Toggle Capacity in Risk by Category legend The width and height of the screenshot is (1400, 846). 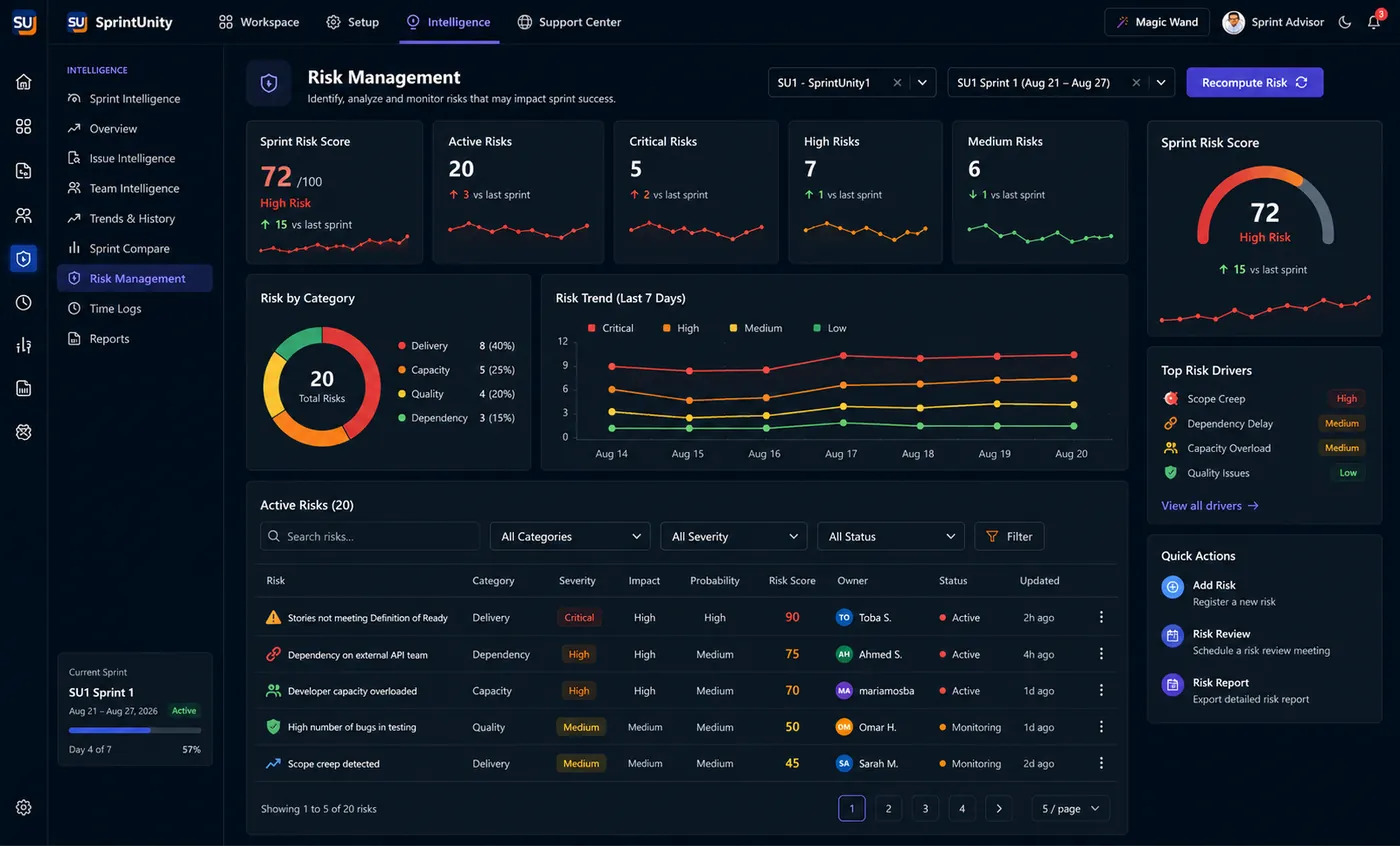[456, 370]
